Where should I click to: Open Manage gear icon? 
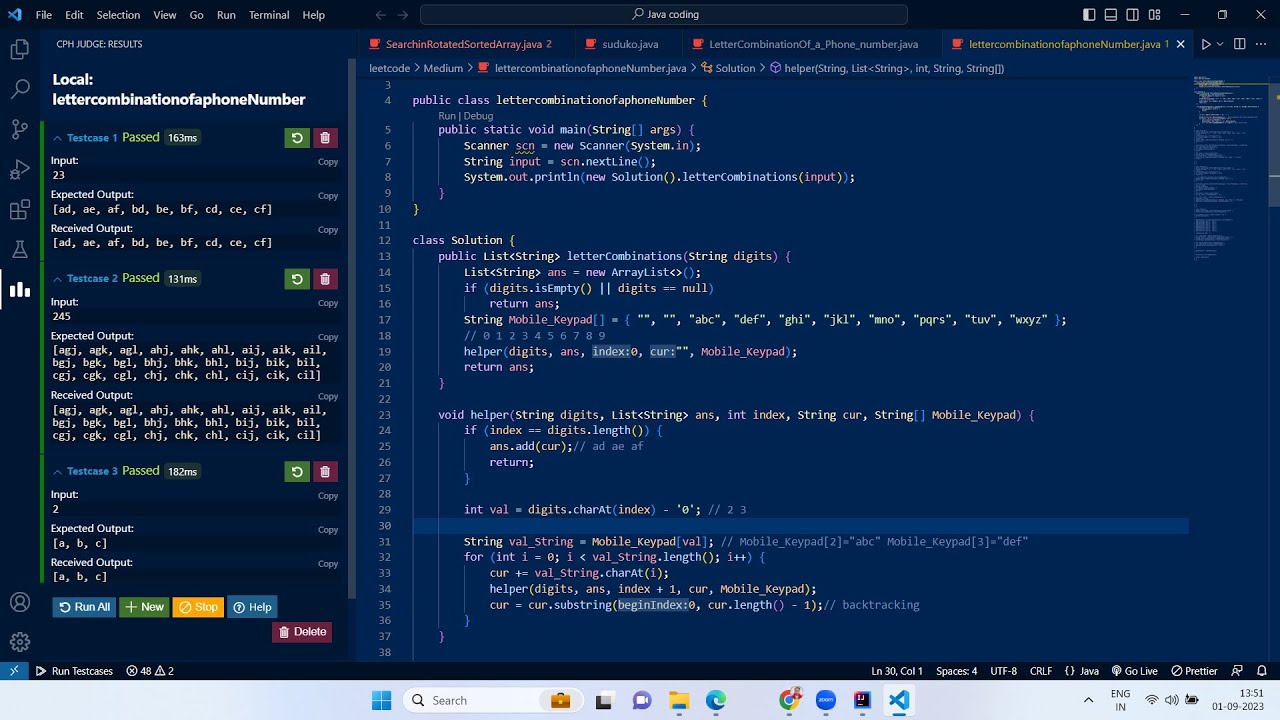click(x=19, y=642)
